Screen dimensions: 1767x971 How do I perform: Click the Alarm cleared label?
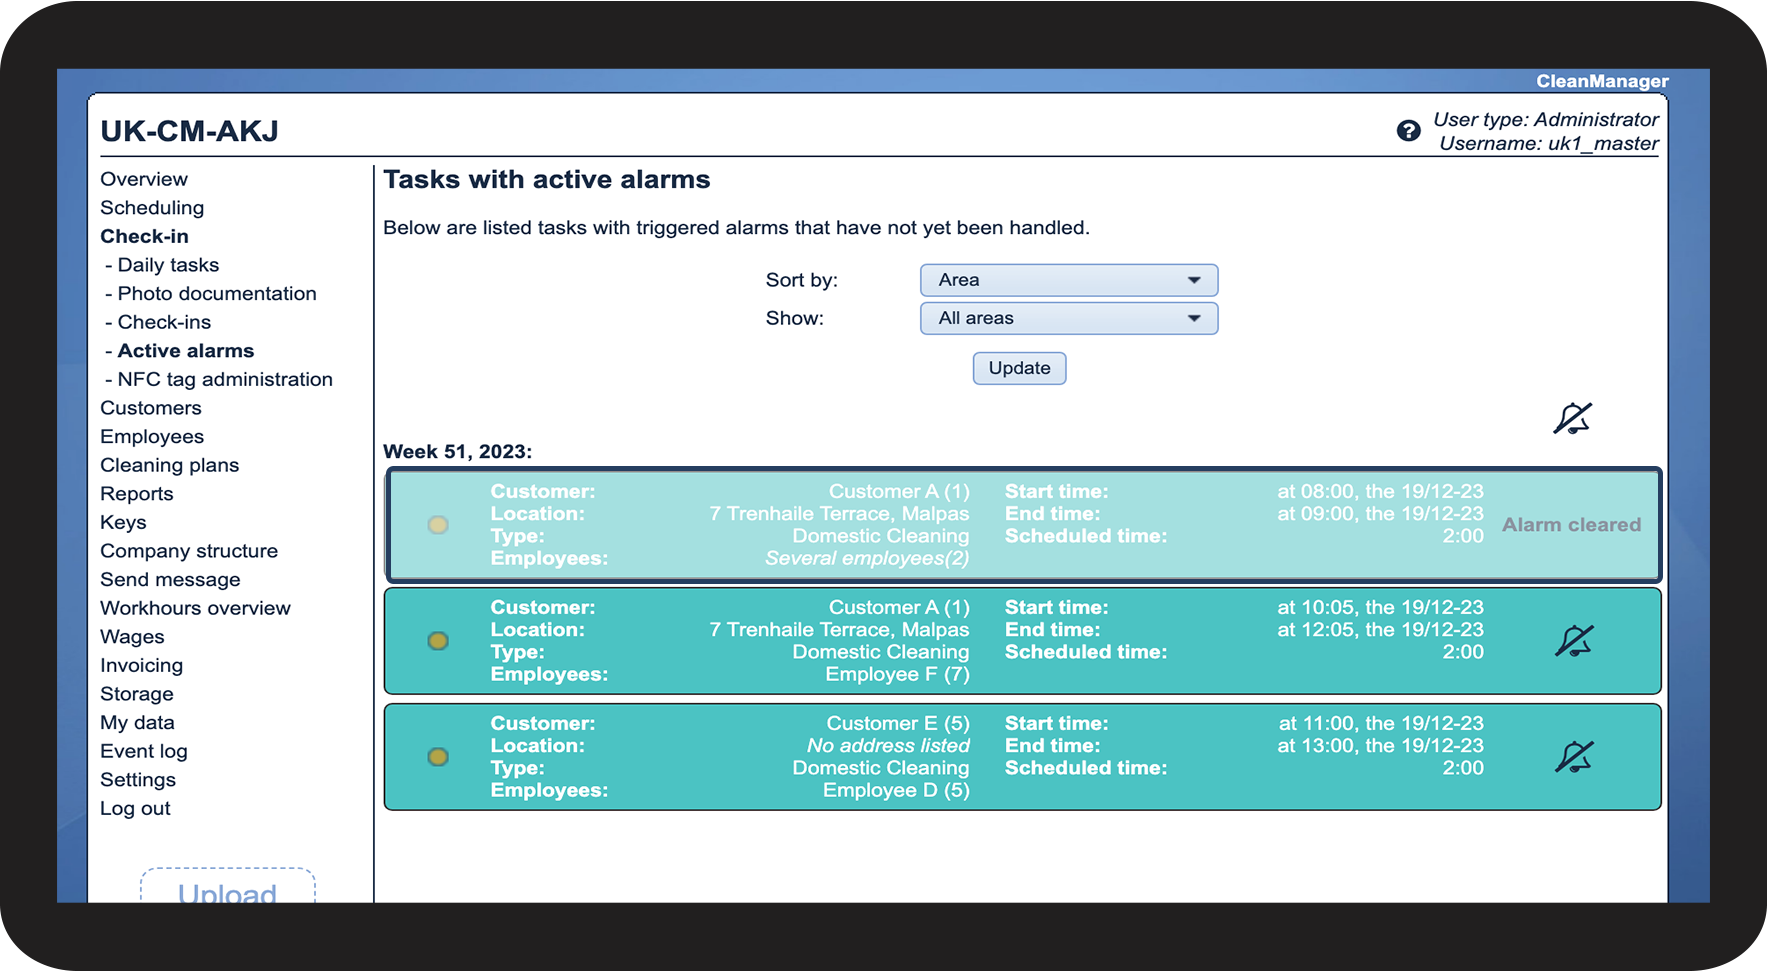pos(1571,525)
